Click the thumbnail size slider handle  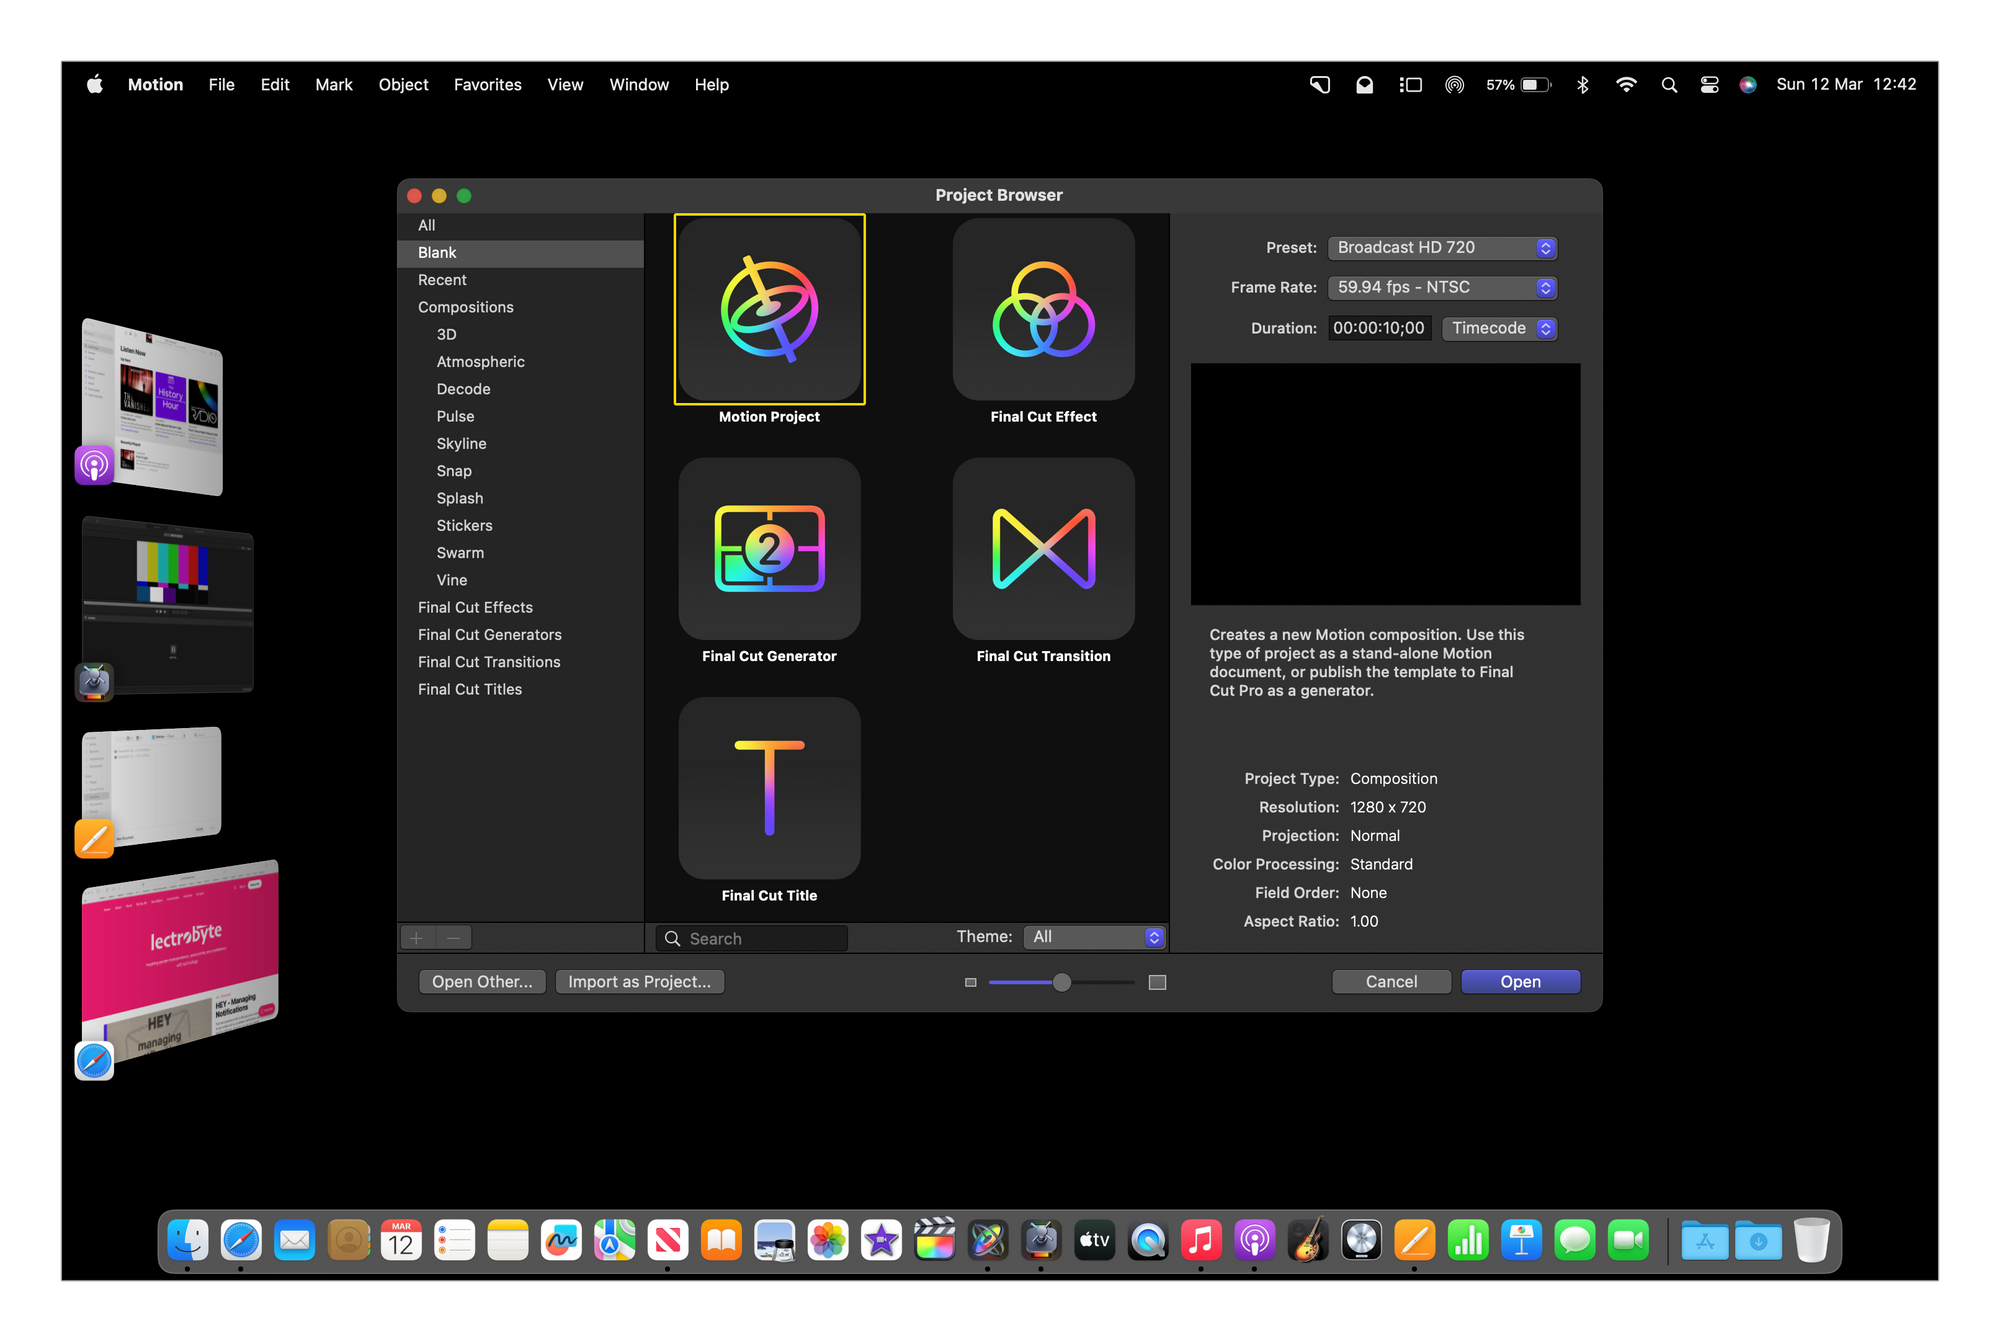click(x=1062, y=983)
